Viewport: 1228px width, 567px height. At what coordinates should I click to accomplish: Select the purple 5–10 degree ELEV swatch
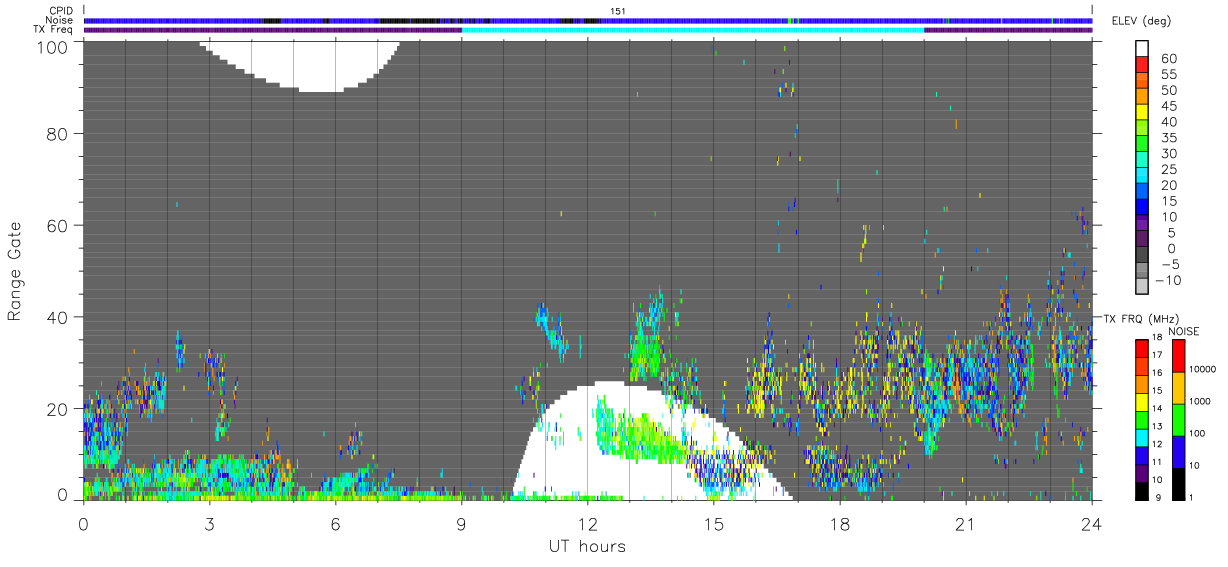click(1142, 224)
